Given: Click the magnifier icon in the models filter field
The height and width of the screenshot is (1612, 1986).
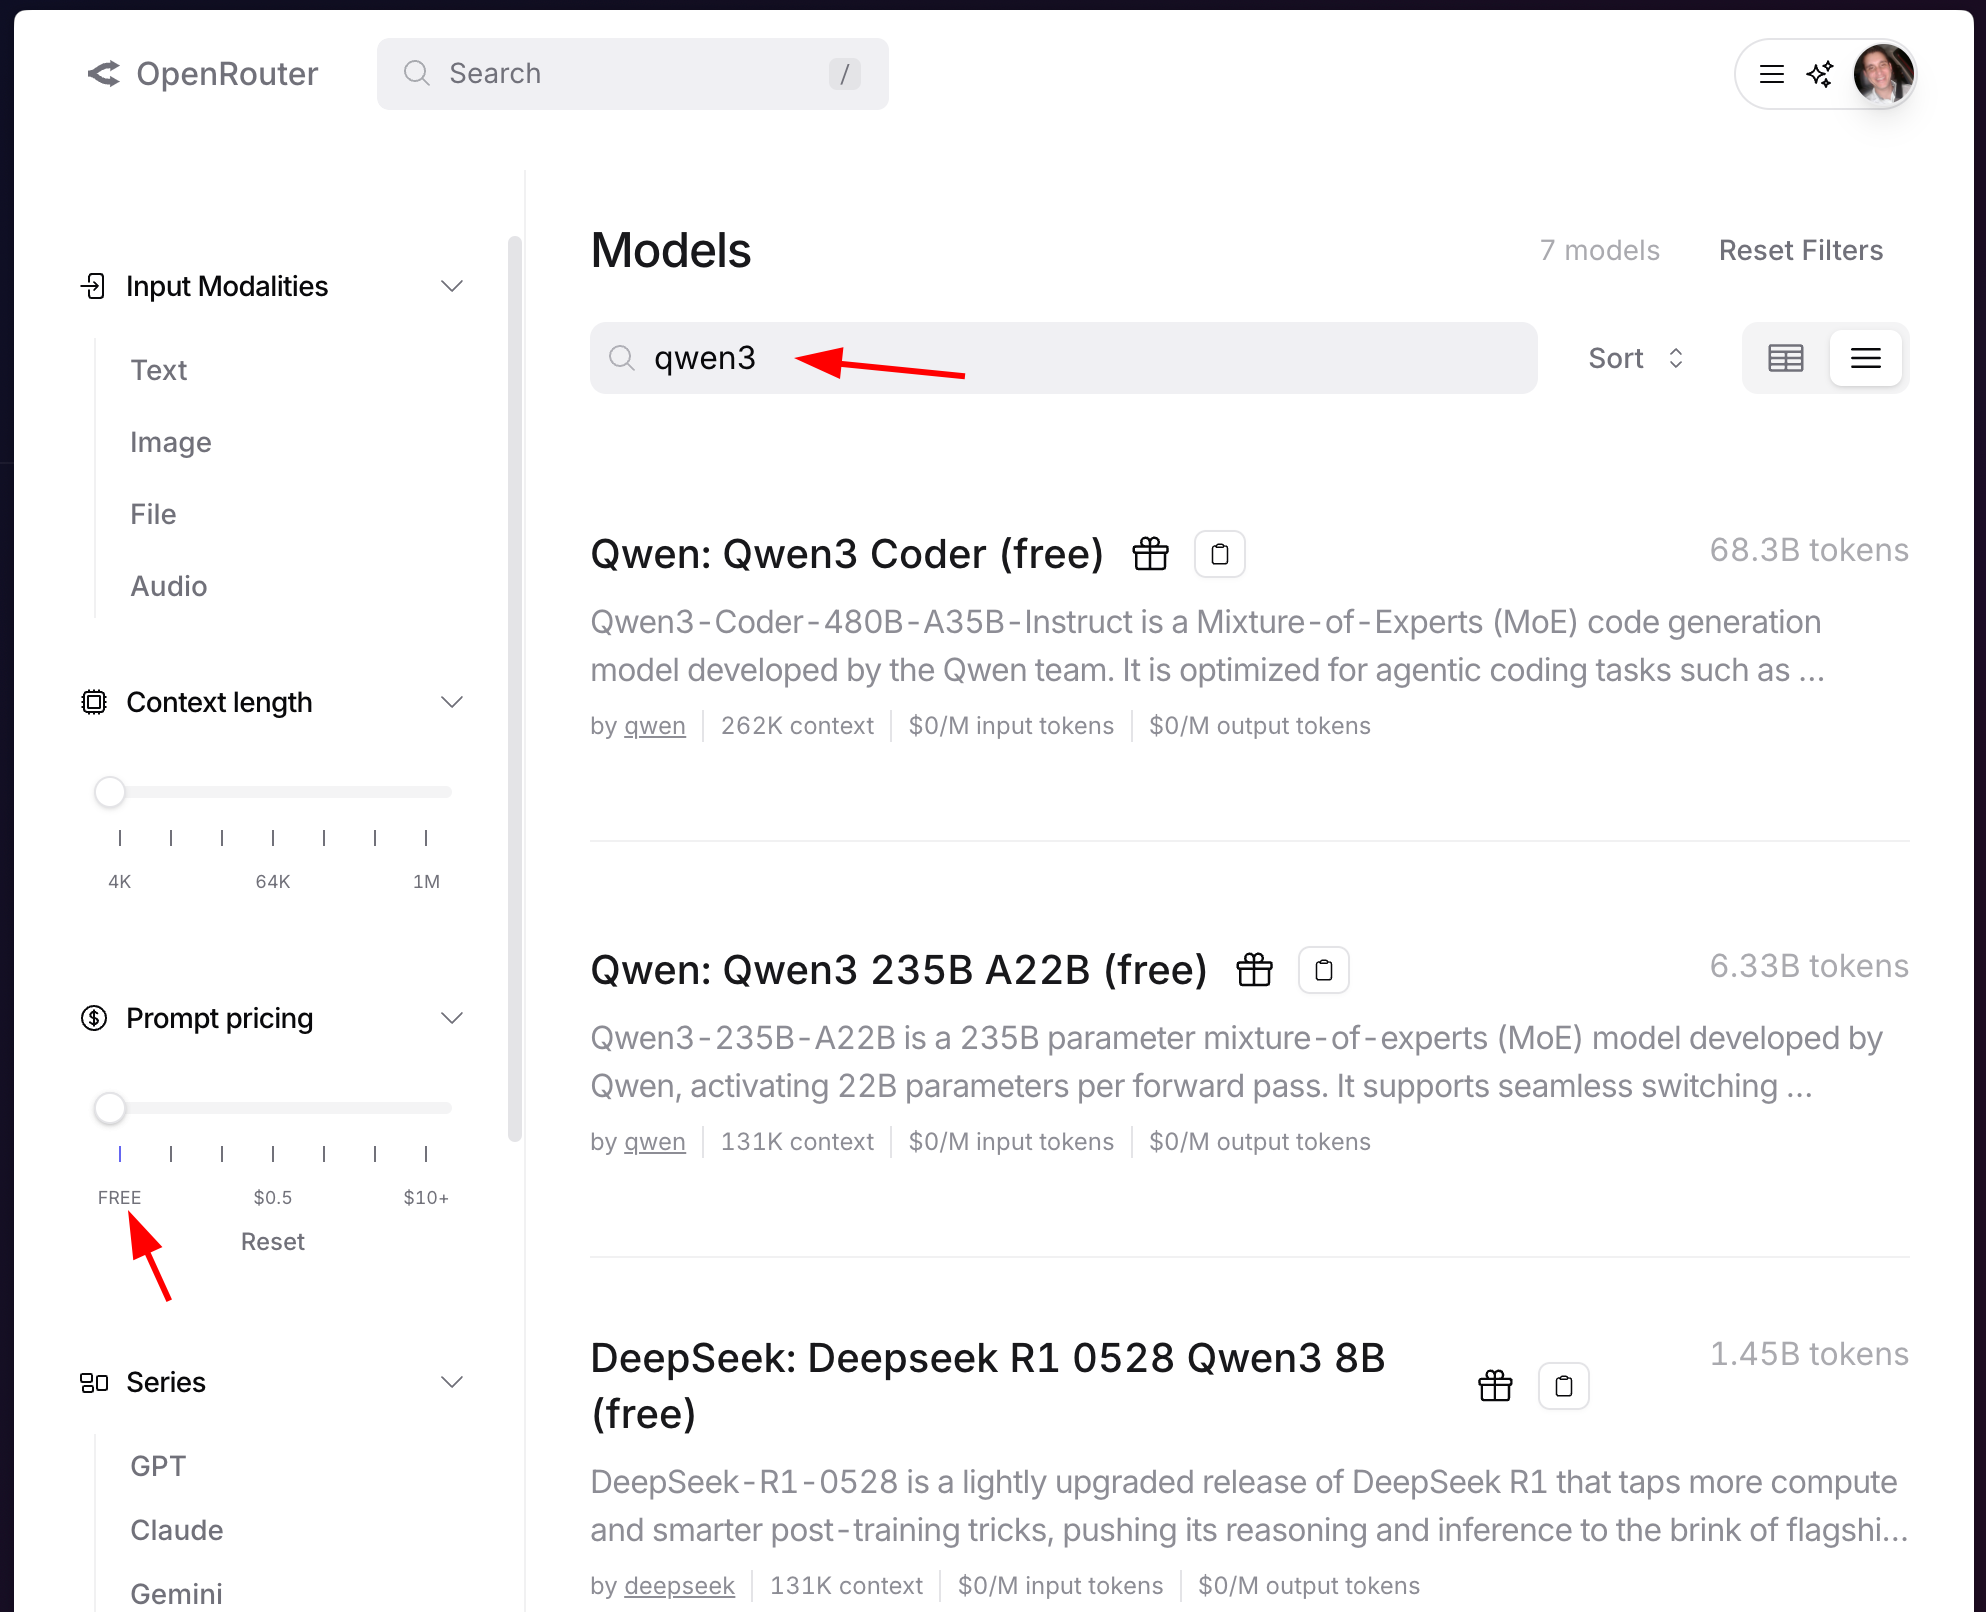Looking at the screenshot, I should 622,358.
